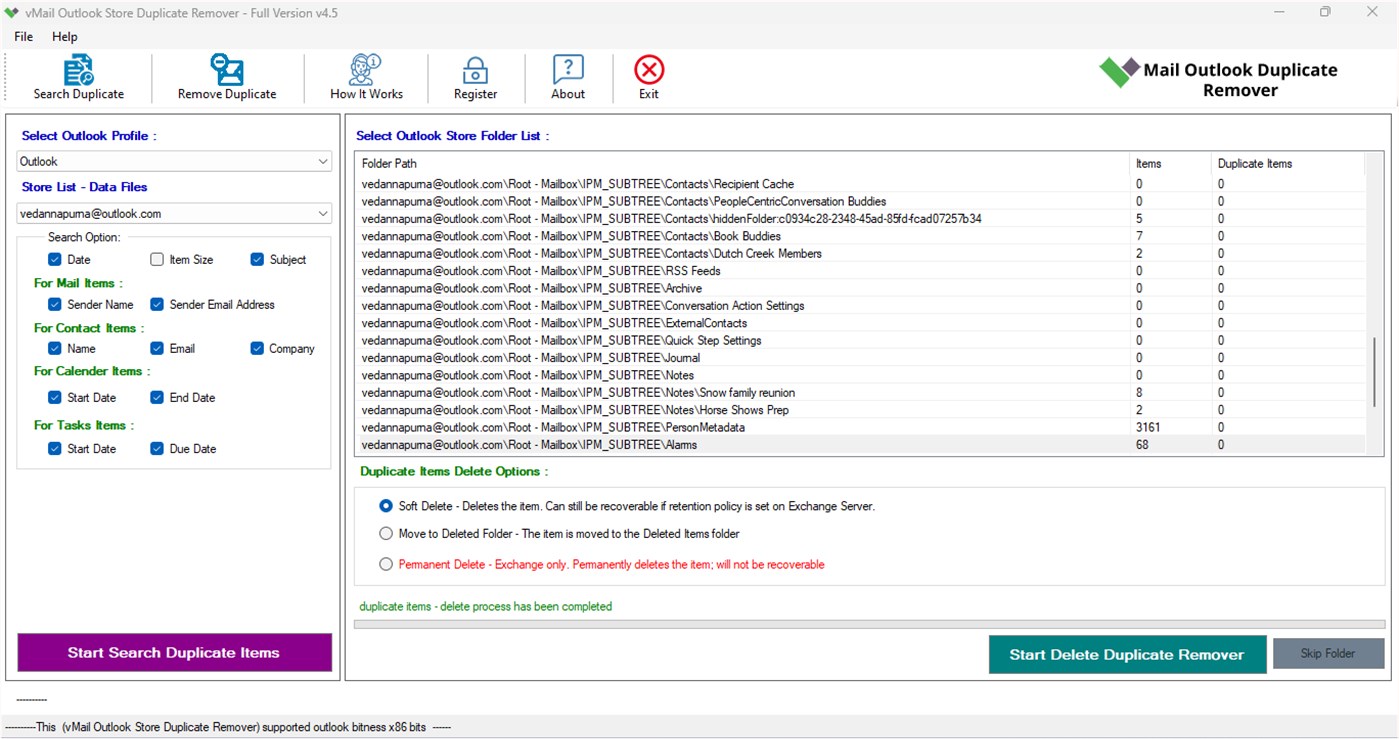Open the File menu
Screen dimensions: 1399x739
(22, 36)
